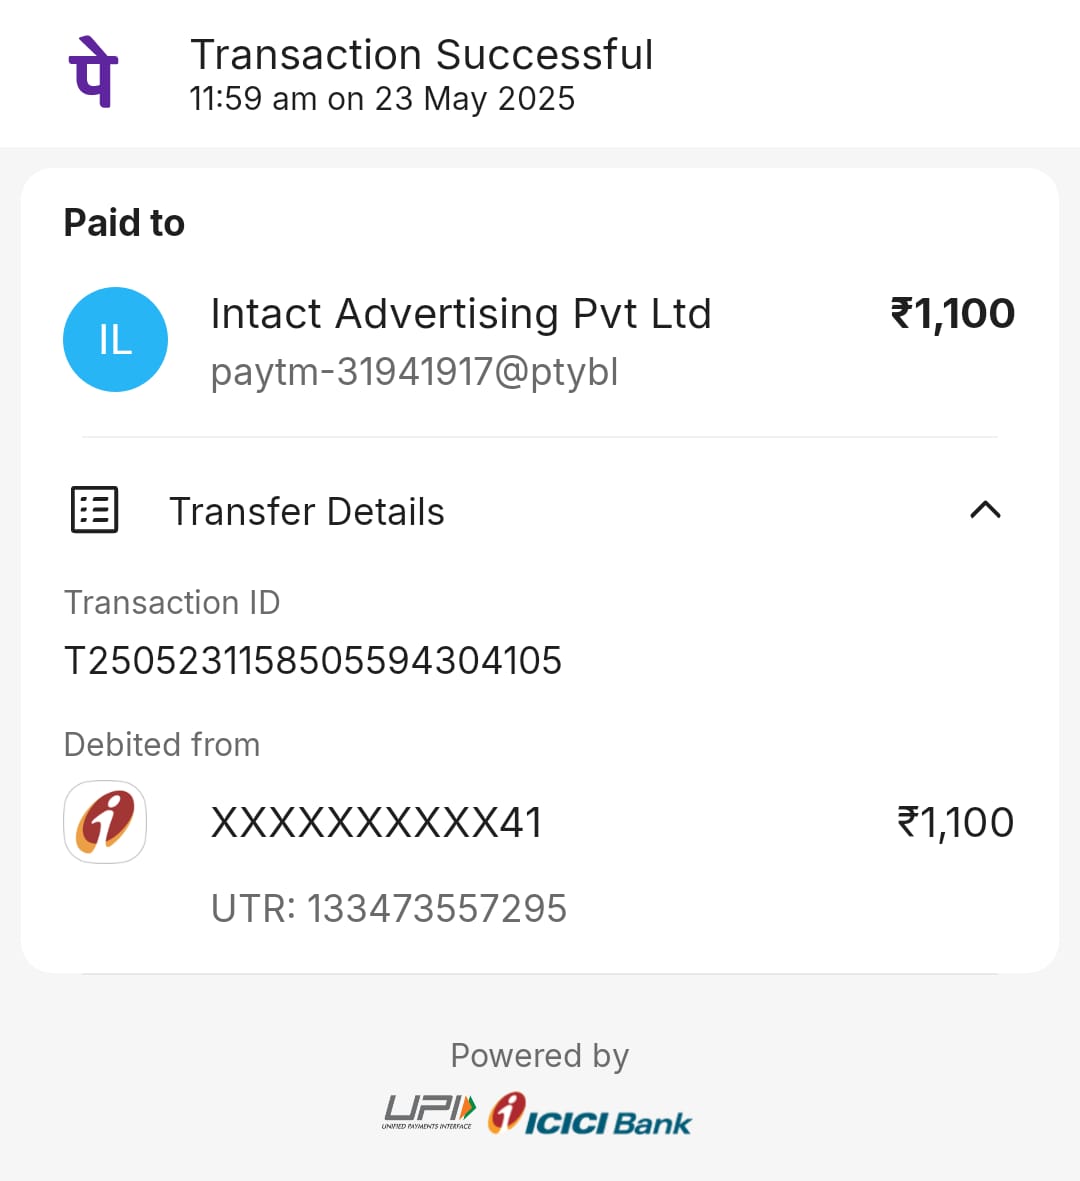The width and height of the screenshot is (1080, 1181).
Task: Select the transaction ID number T2505231158505594304105
Action: (313, 661)
